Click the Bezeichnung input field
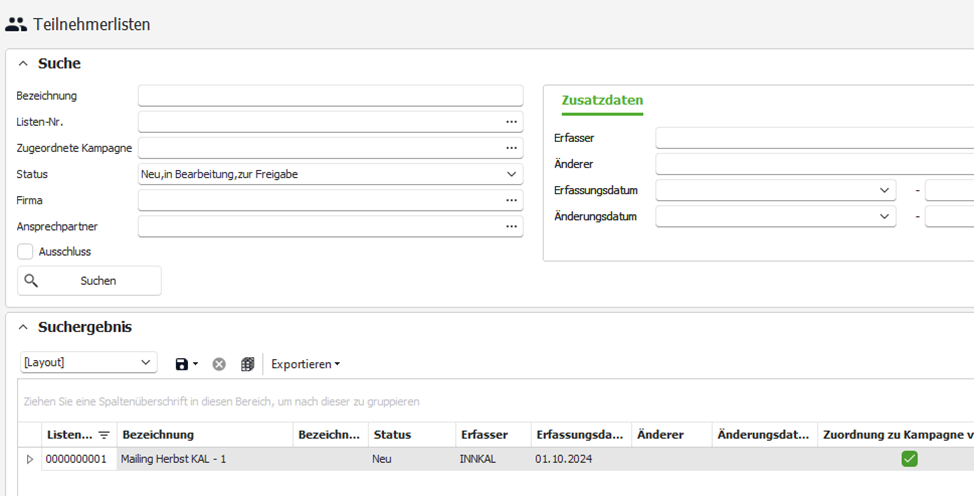This screenshot has height=496, width=974. 330,96
